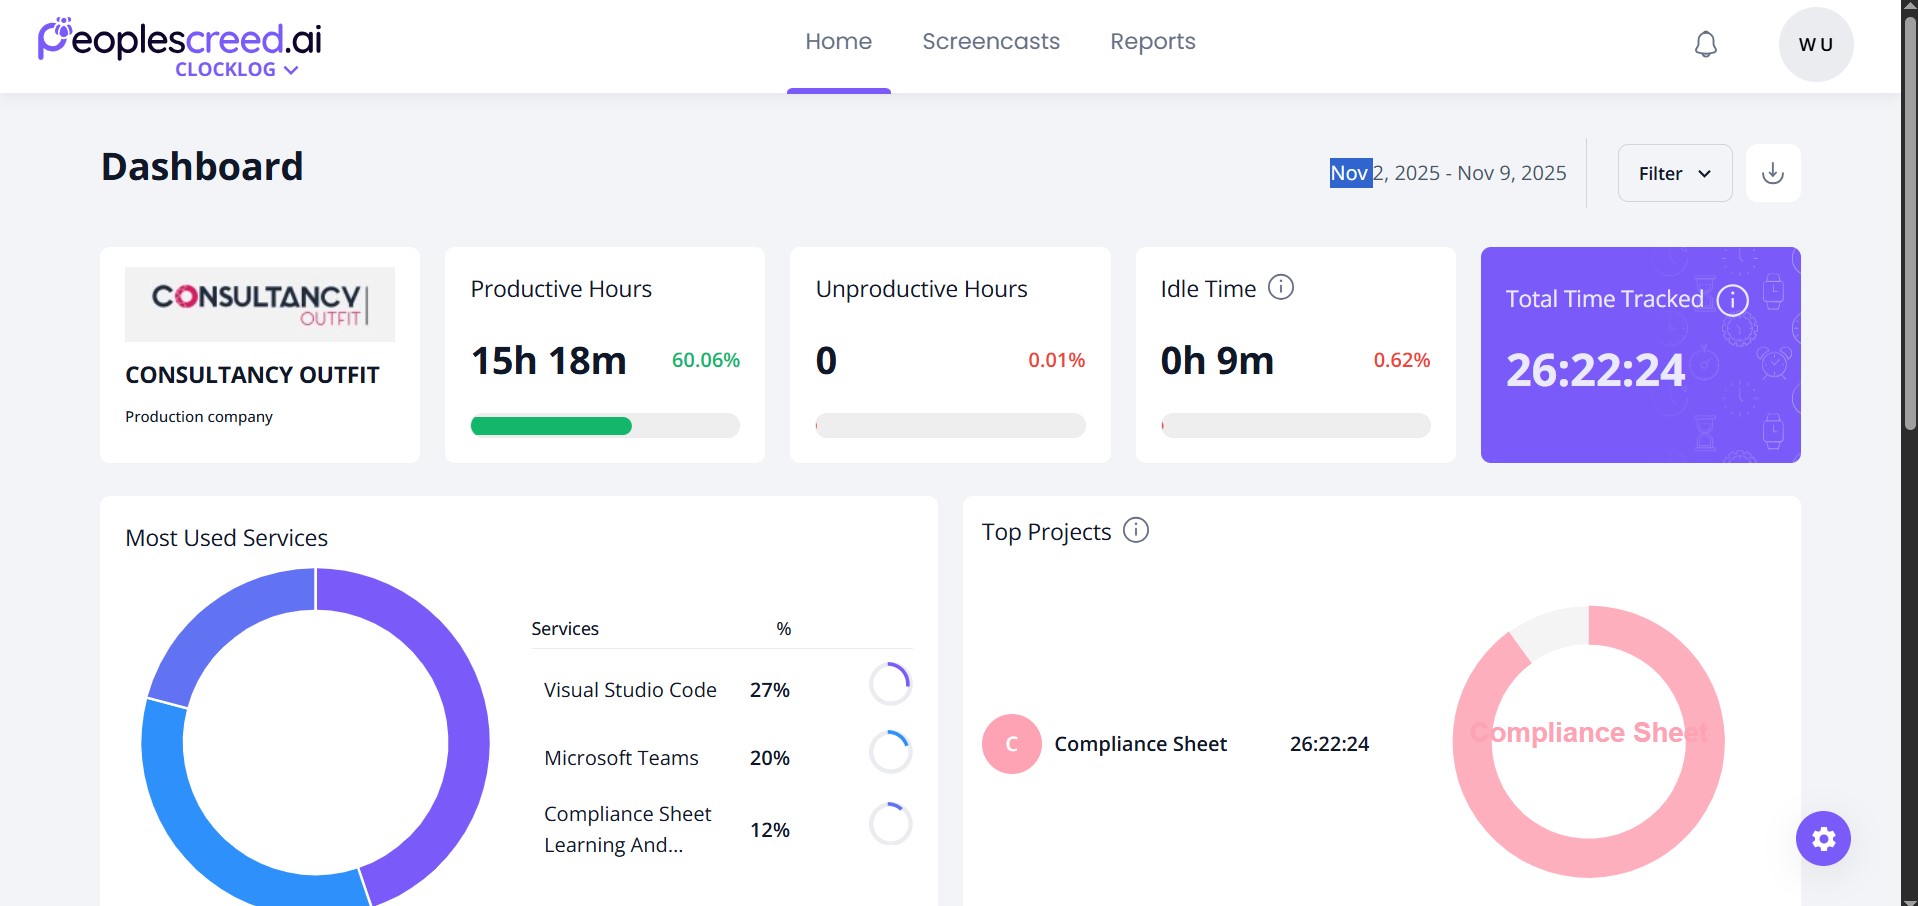Viewport: 1918px width, 906px height.
Task: Click the Total Time Tracked info icon
Action: (1732, 300)
